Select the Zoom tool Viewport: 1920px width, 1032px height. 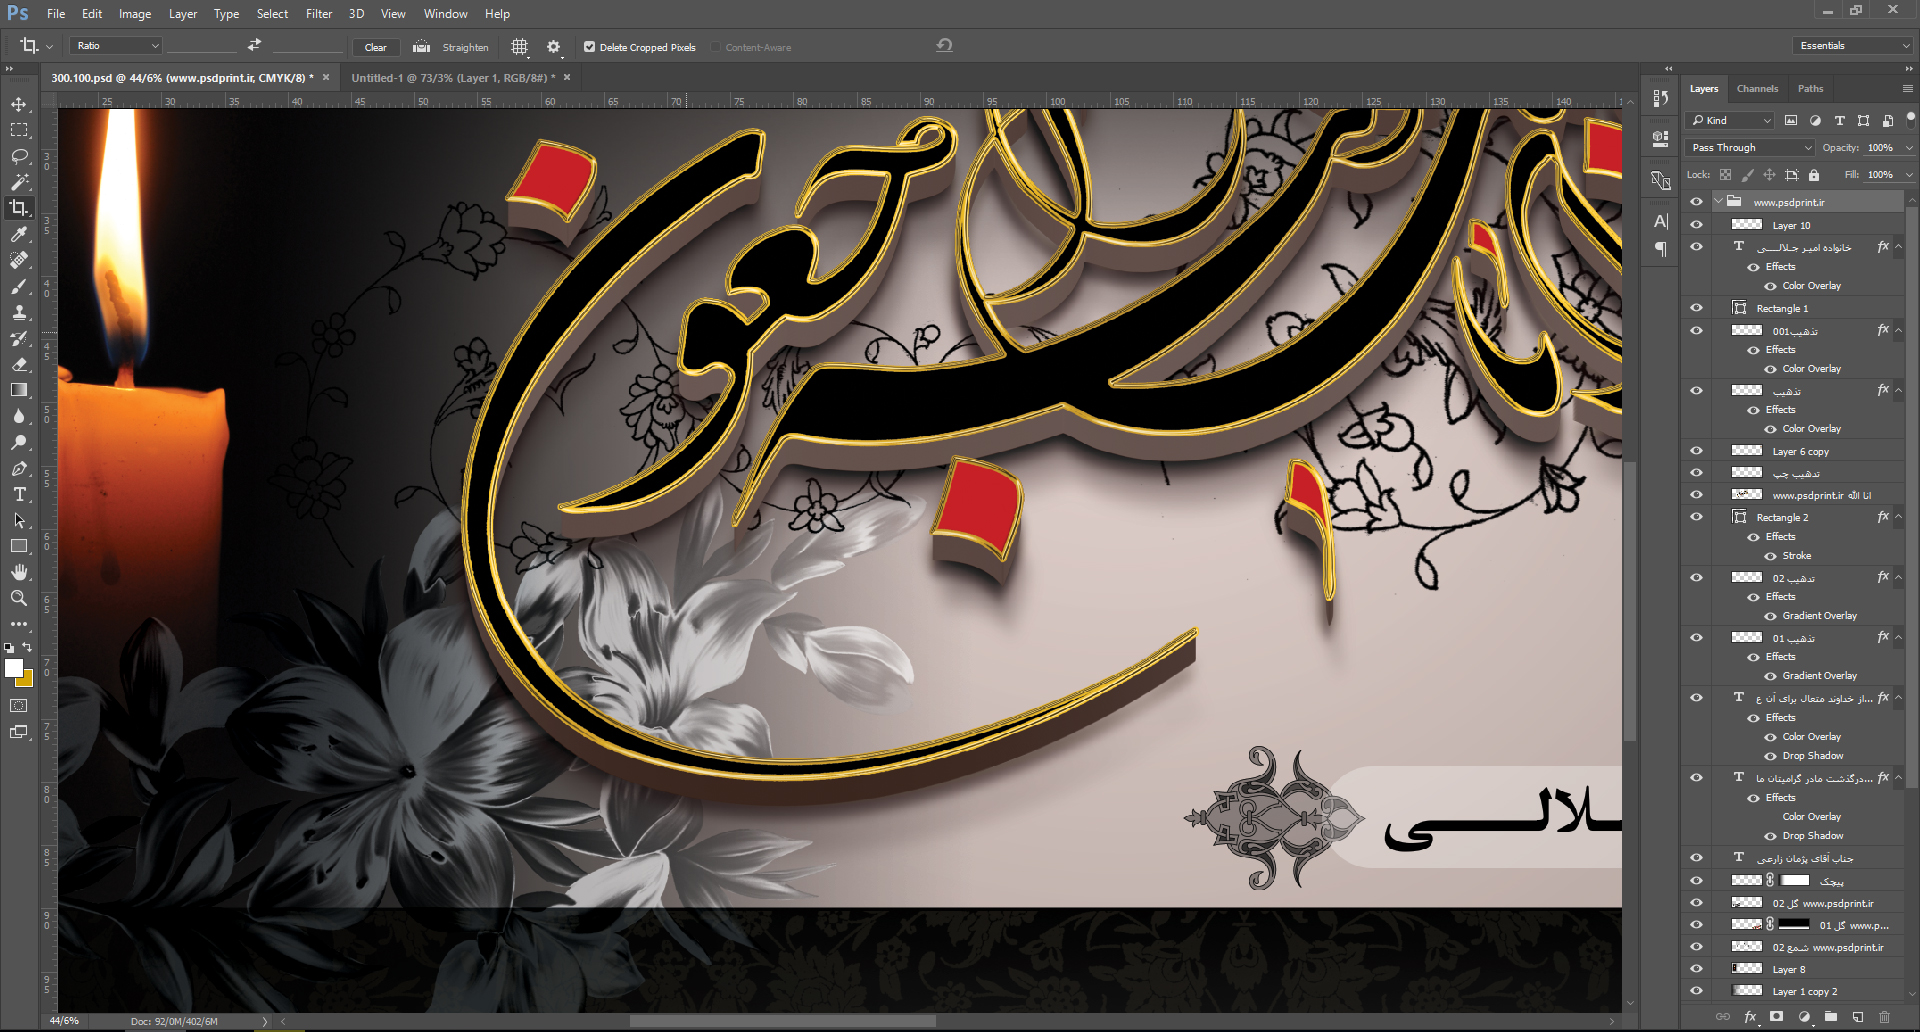pyautogui.click(x=19, y=598)
